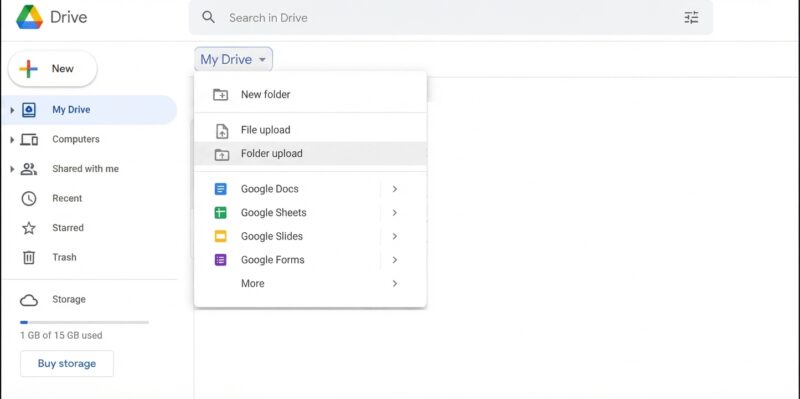This screenshot has width=800, height=399.
Task: Open My Drive in sidebar
Action: (x=89, y=110)
